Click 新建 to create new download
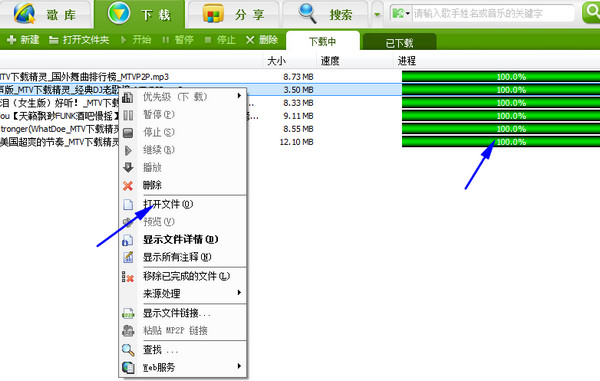Viewport: 600px width, 381px height. click(x=23, y=39)
